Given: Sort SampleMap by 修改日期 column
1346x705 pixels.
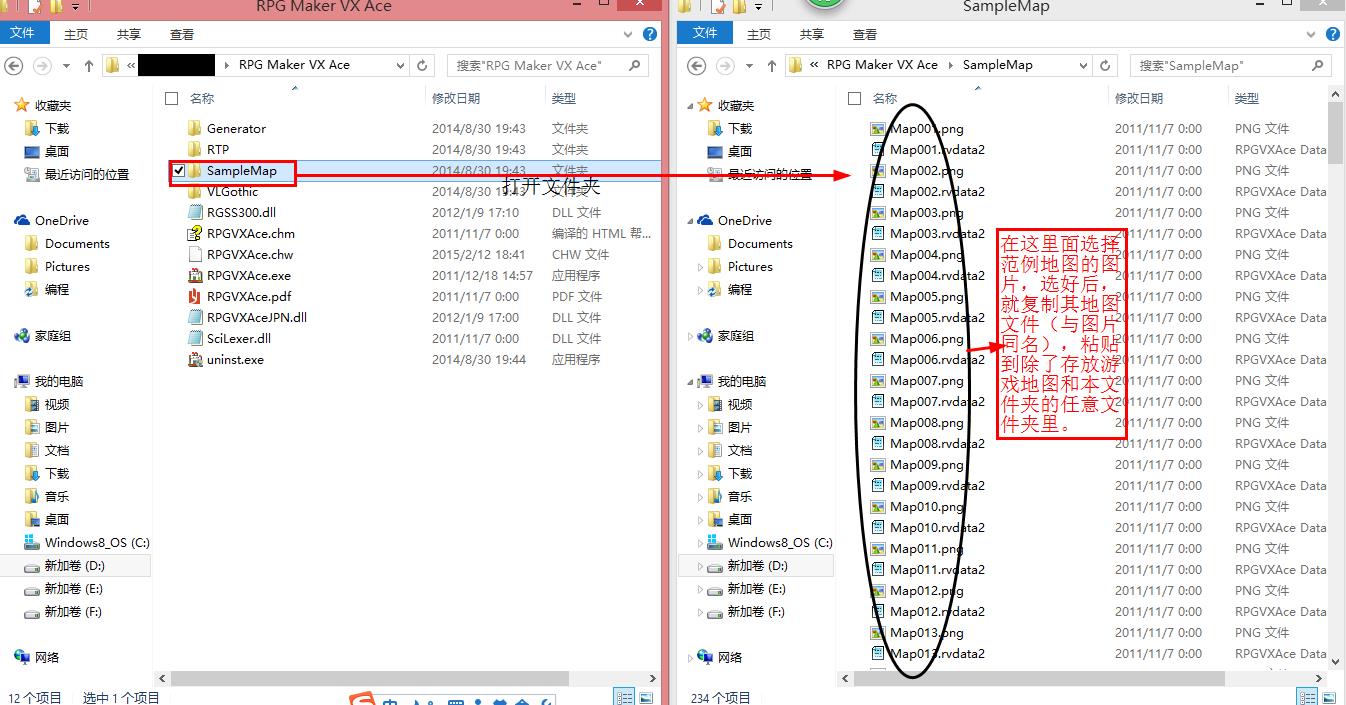Looking at the screenshot, I should pos(1139,98).
